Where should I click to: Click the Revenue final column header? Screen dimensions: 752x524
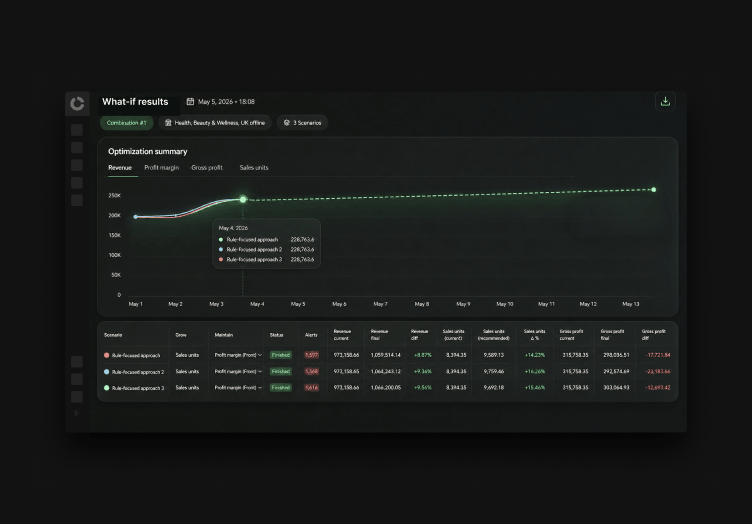[379, 335]
